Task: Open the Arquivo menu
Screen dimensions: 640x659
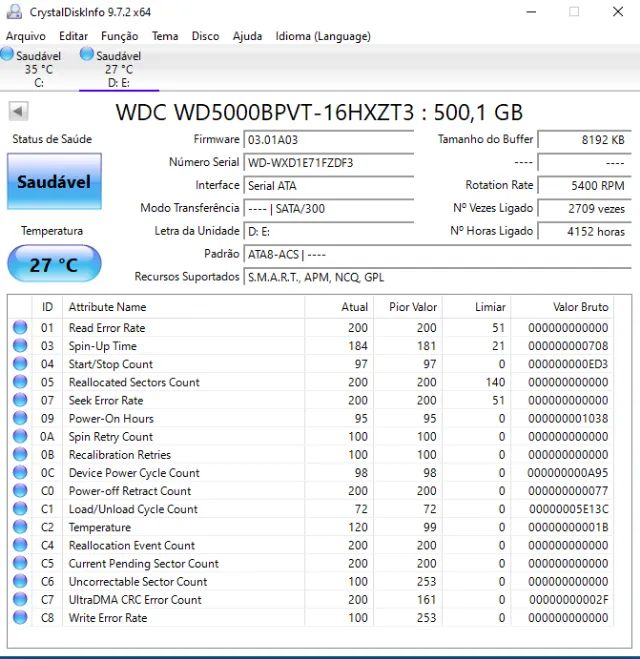Action: click(x=26, y=36)
